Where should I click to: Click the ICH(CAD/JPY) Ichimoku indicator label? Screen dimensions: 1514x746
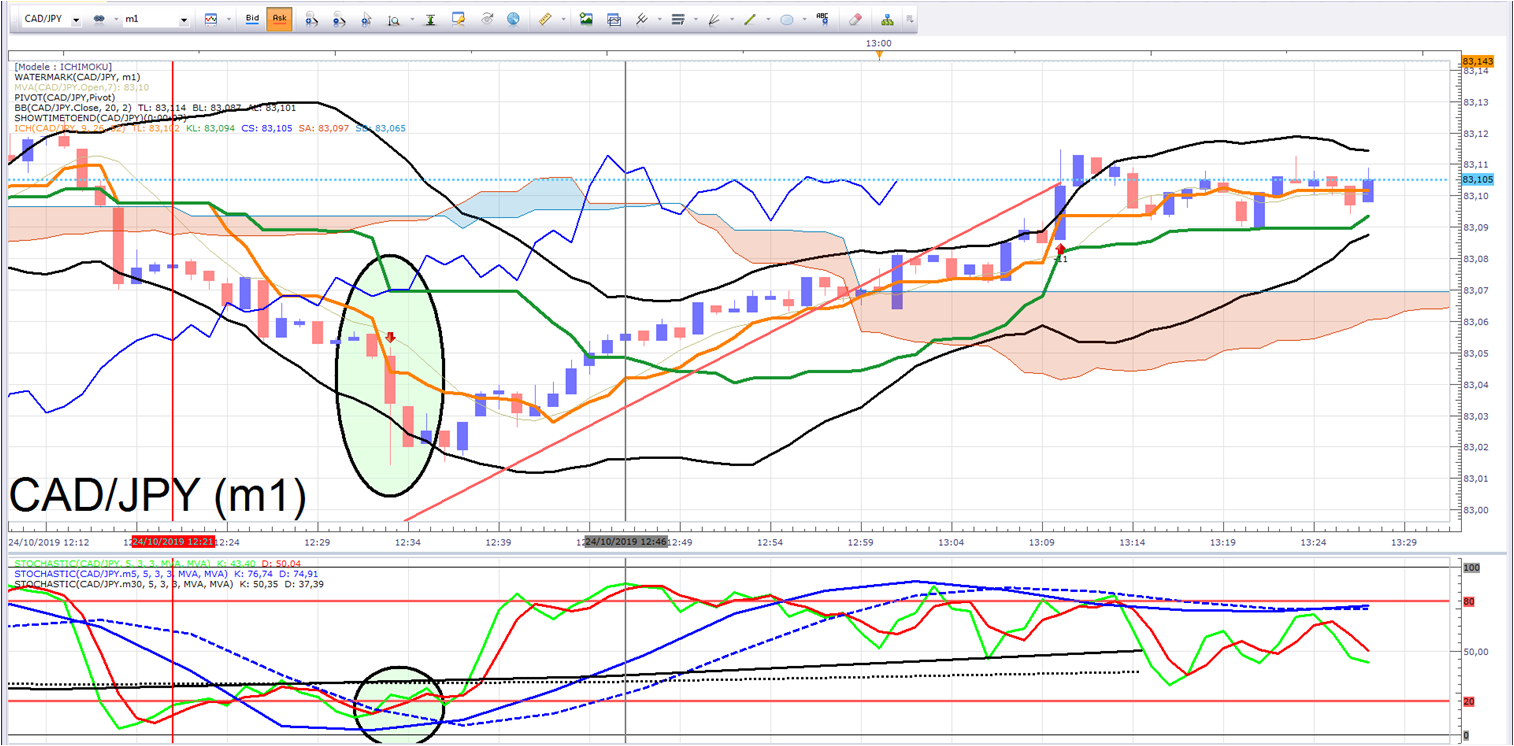tap(210, 128)
